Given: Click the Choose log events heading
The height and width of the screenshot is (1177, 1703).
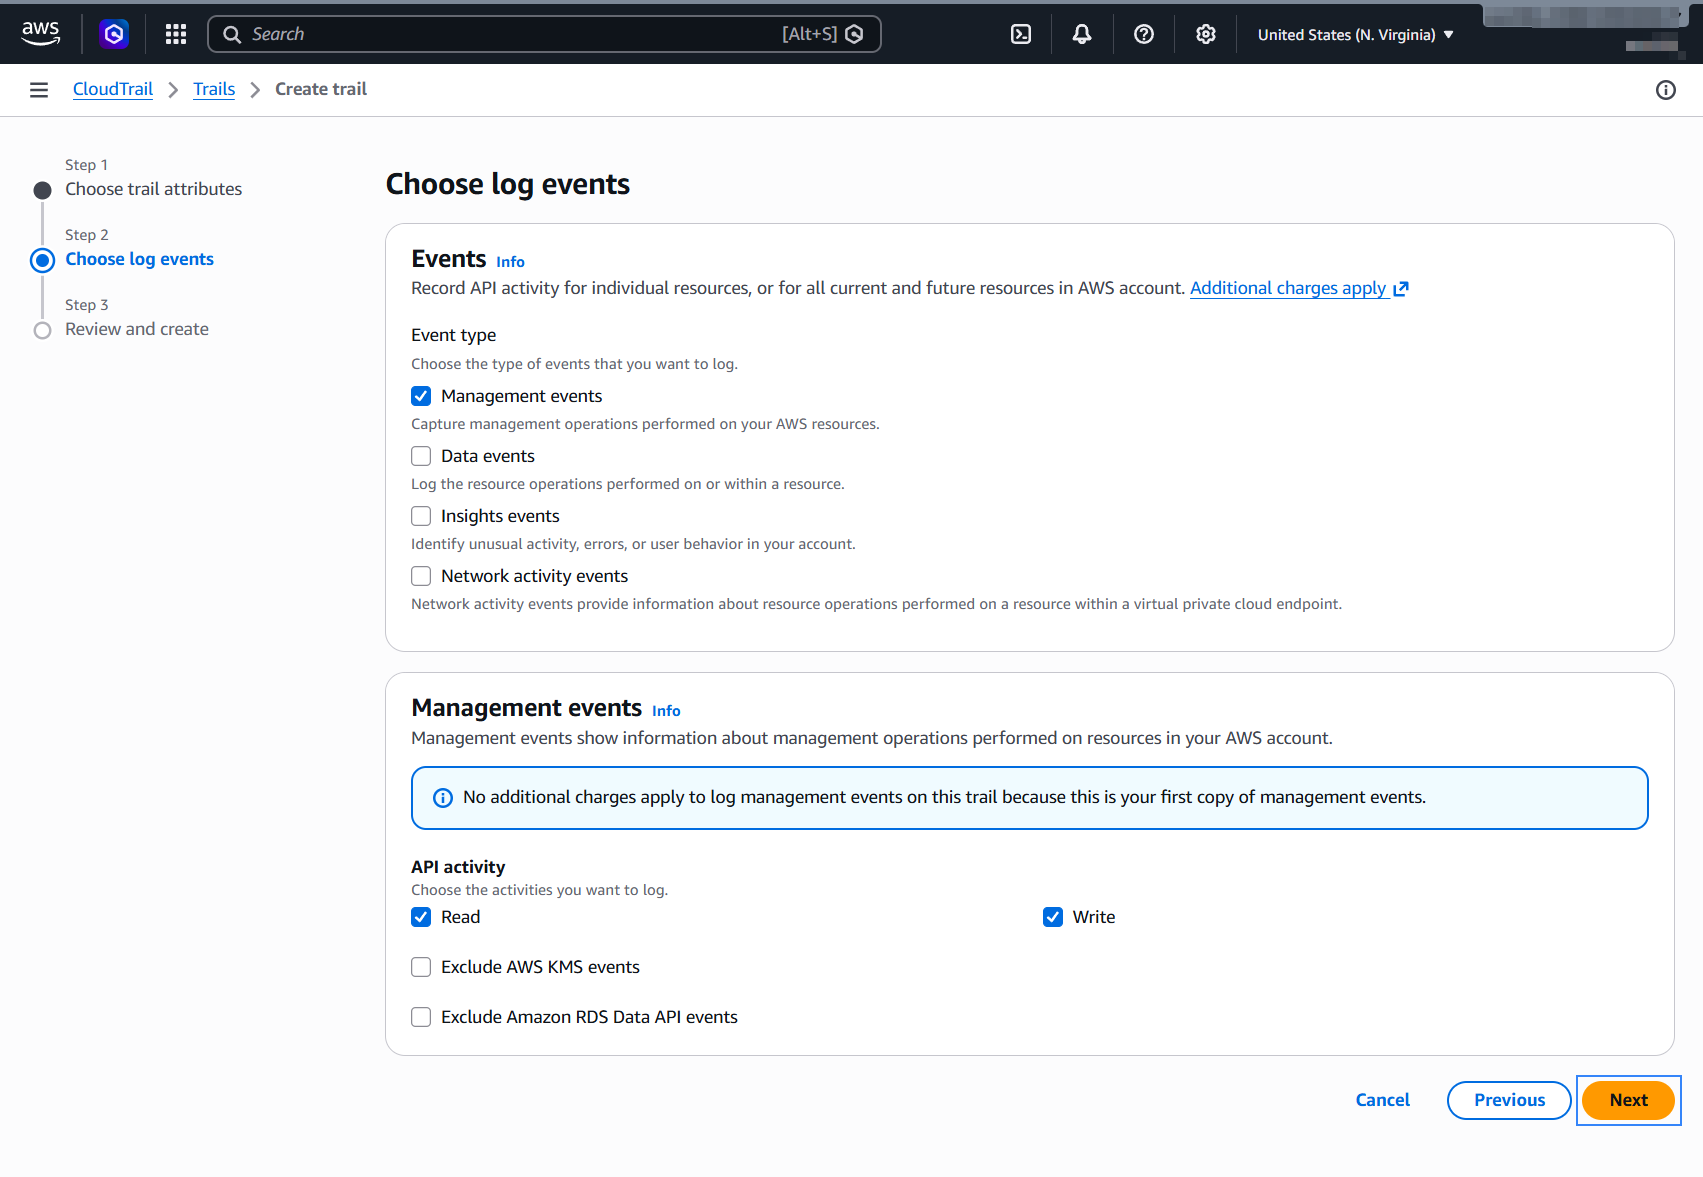Looking at the screenshot, I should coord(508,184).
